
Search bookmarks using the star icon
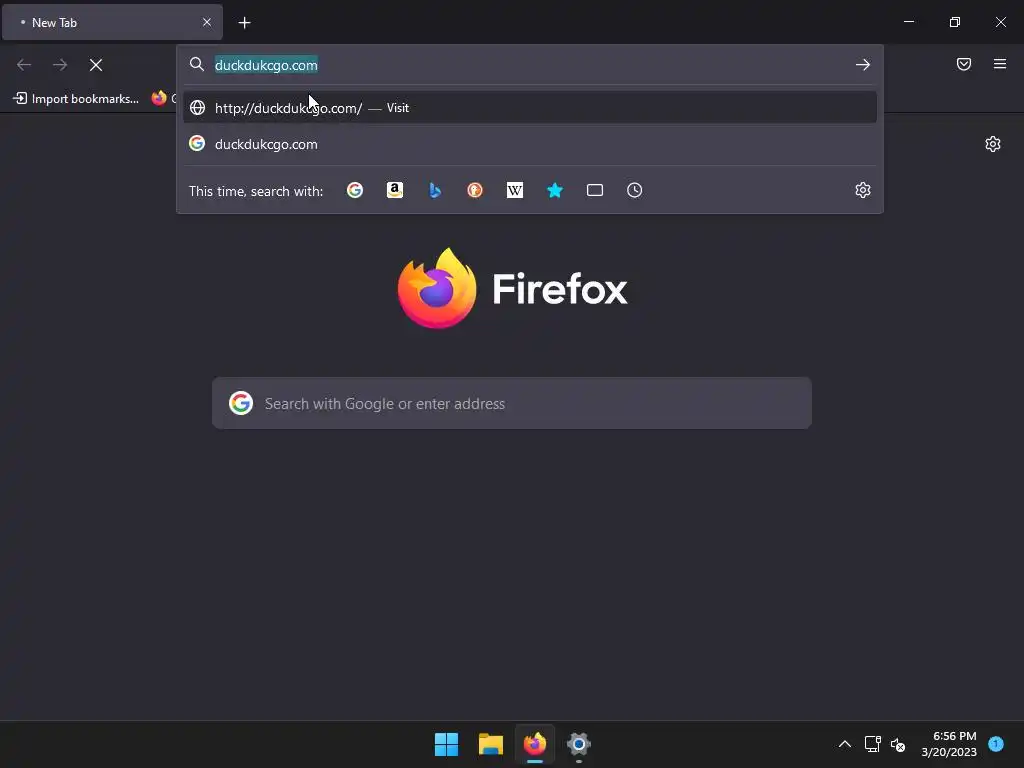[x=554, y=190]
